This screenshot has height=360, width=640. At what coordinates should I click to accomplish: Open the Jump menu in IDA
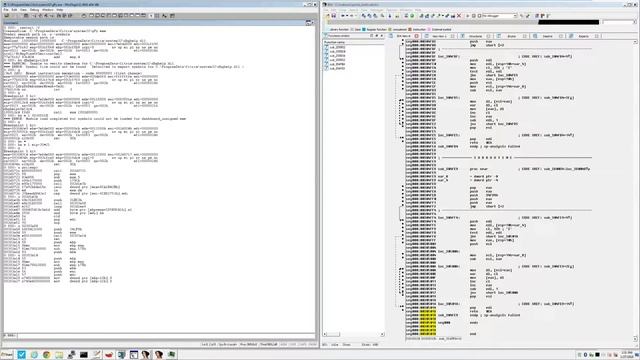coord(343,9)
